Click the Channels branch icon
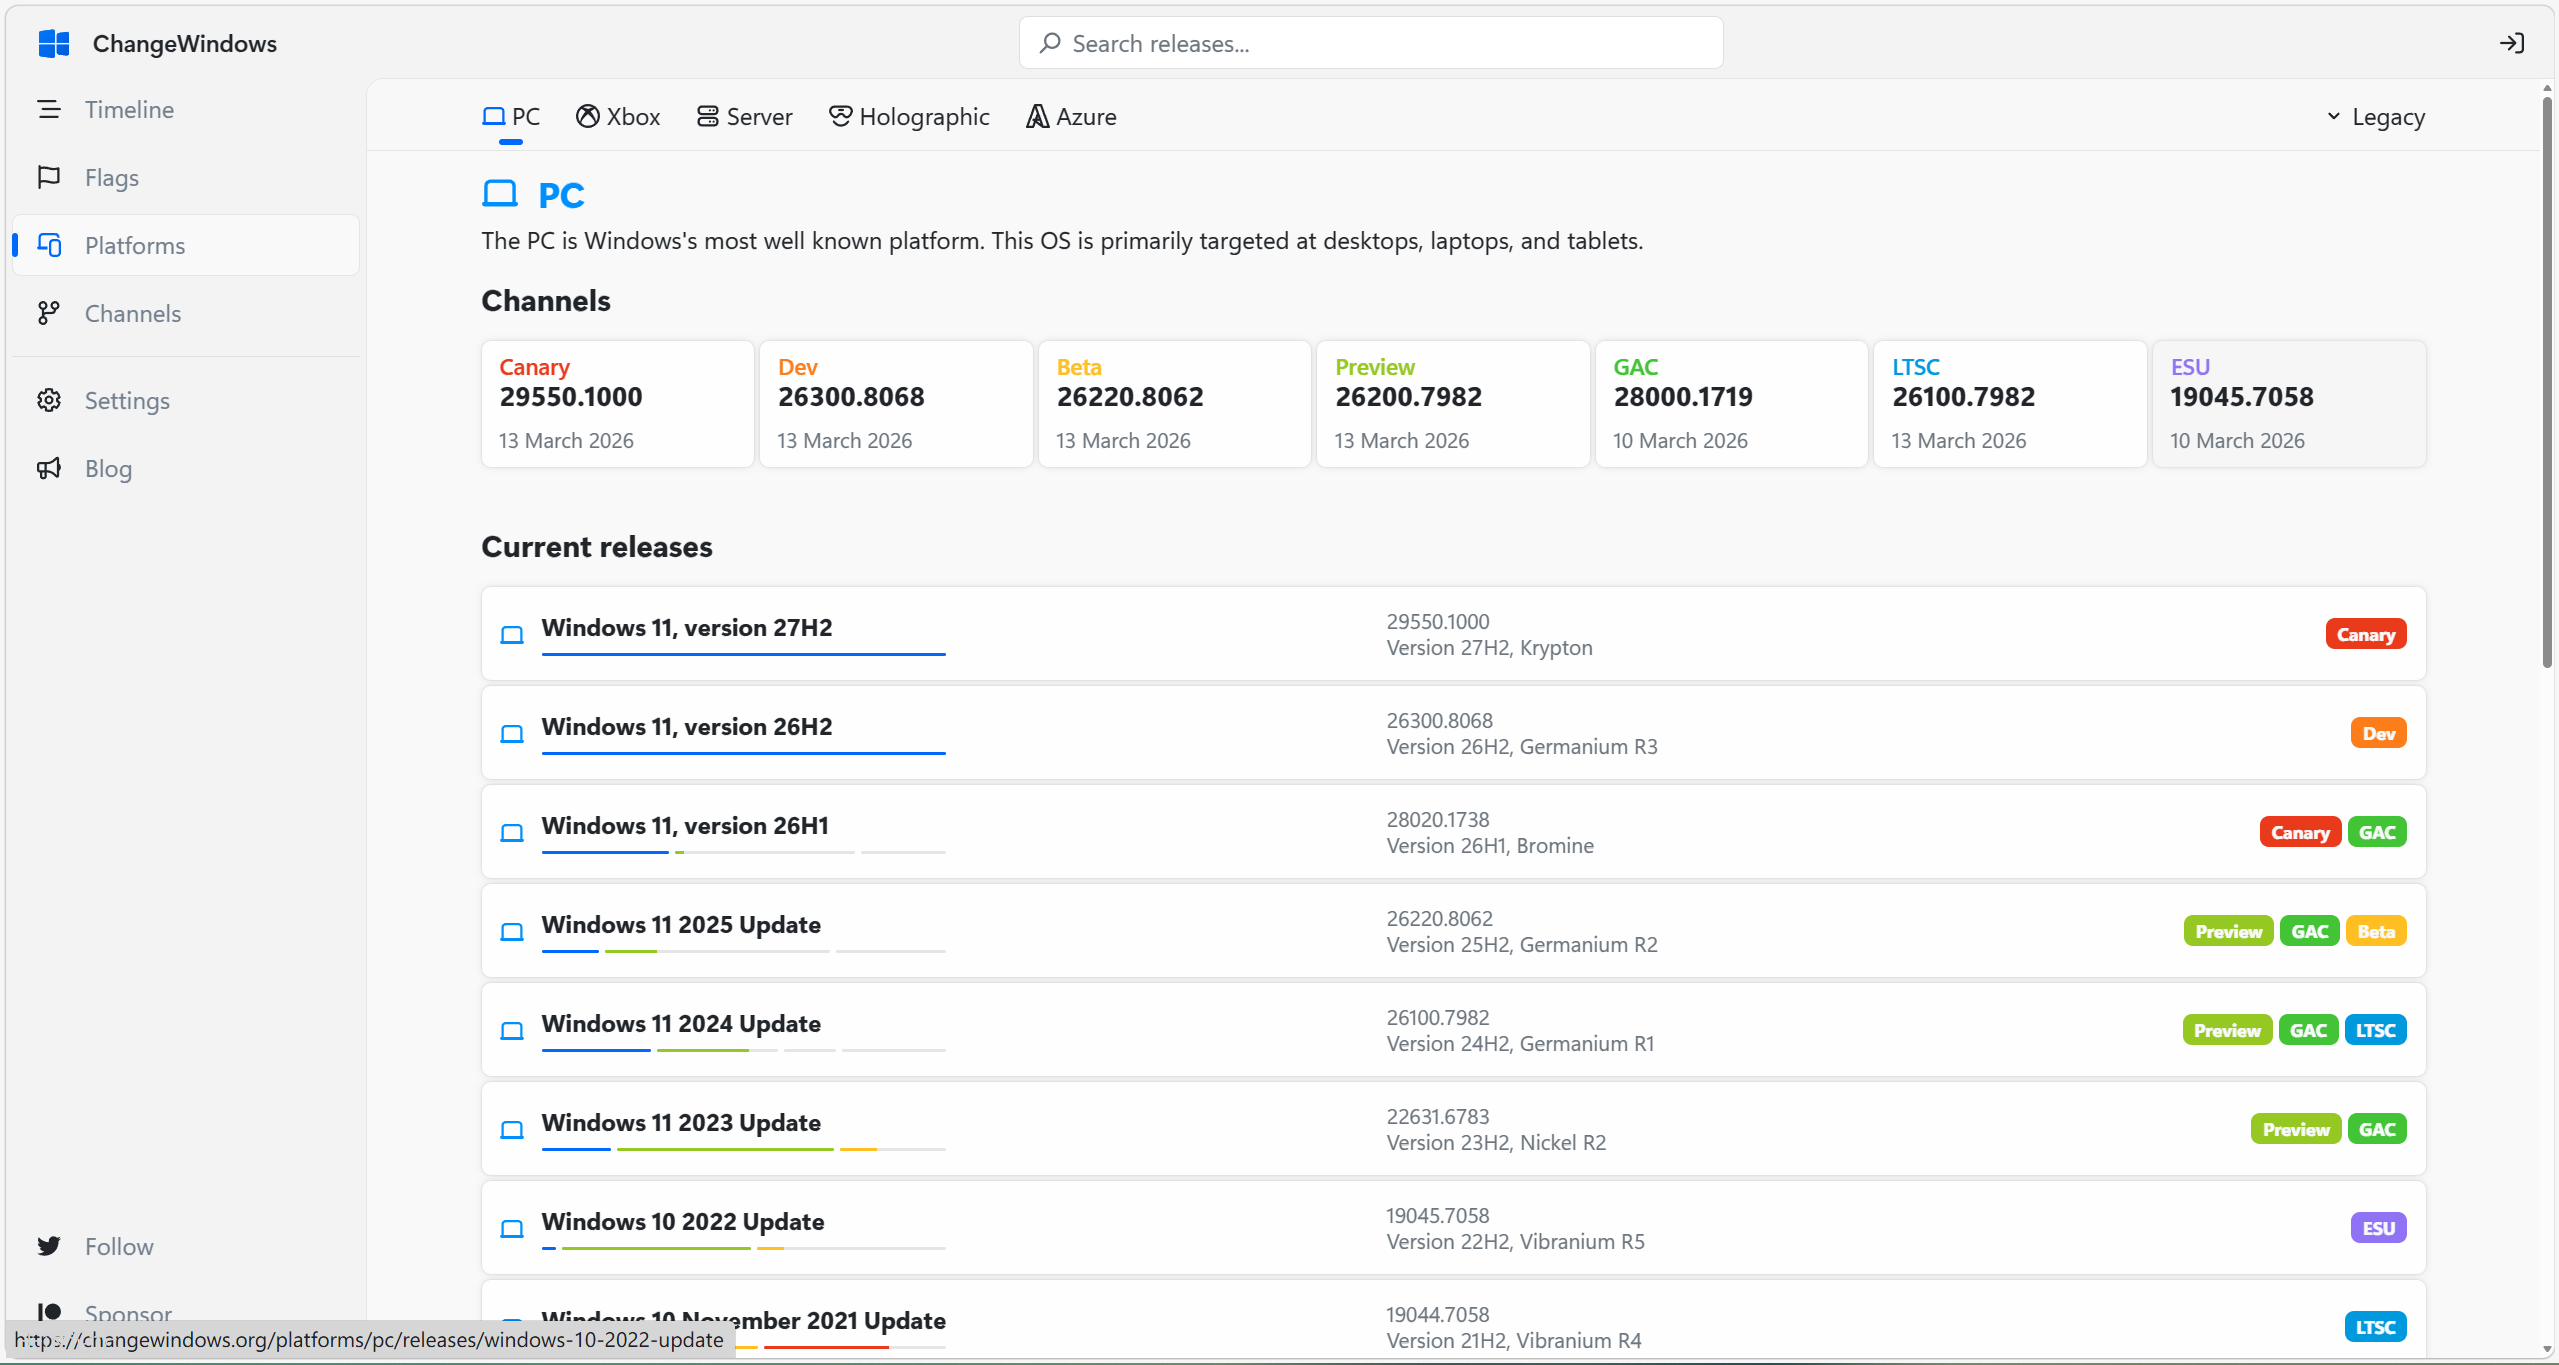 tap(48, 313)
